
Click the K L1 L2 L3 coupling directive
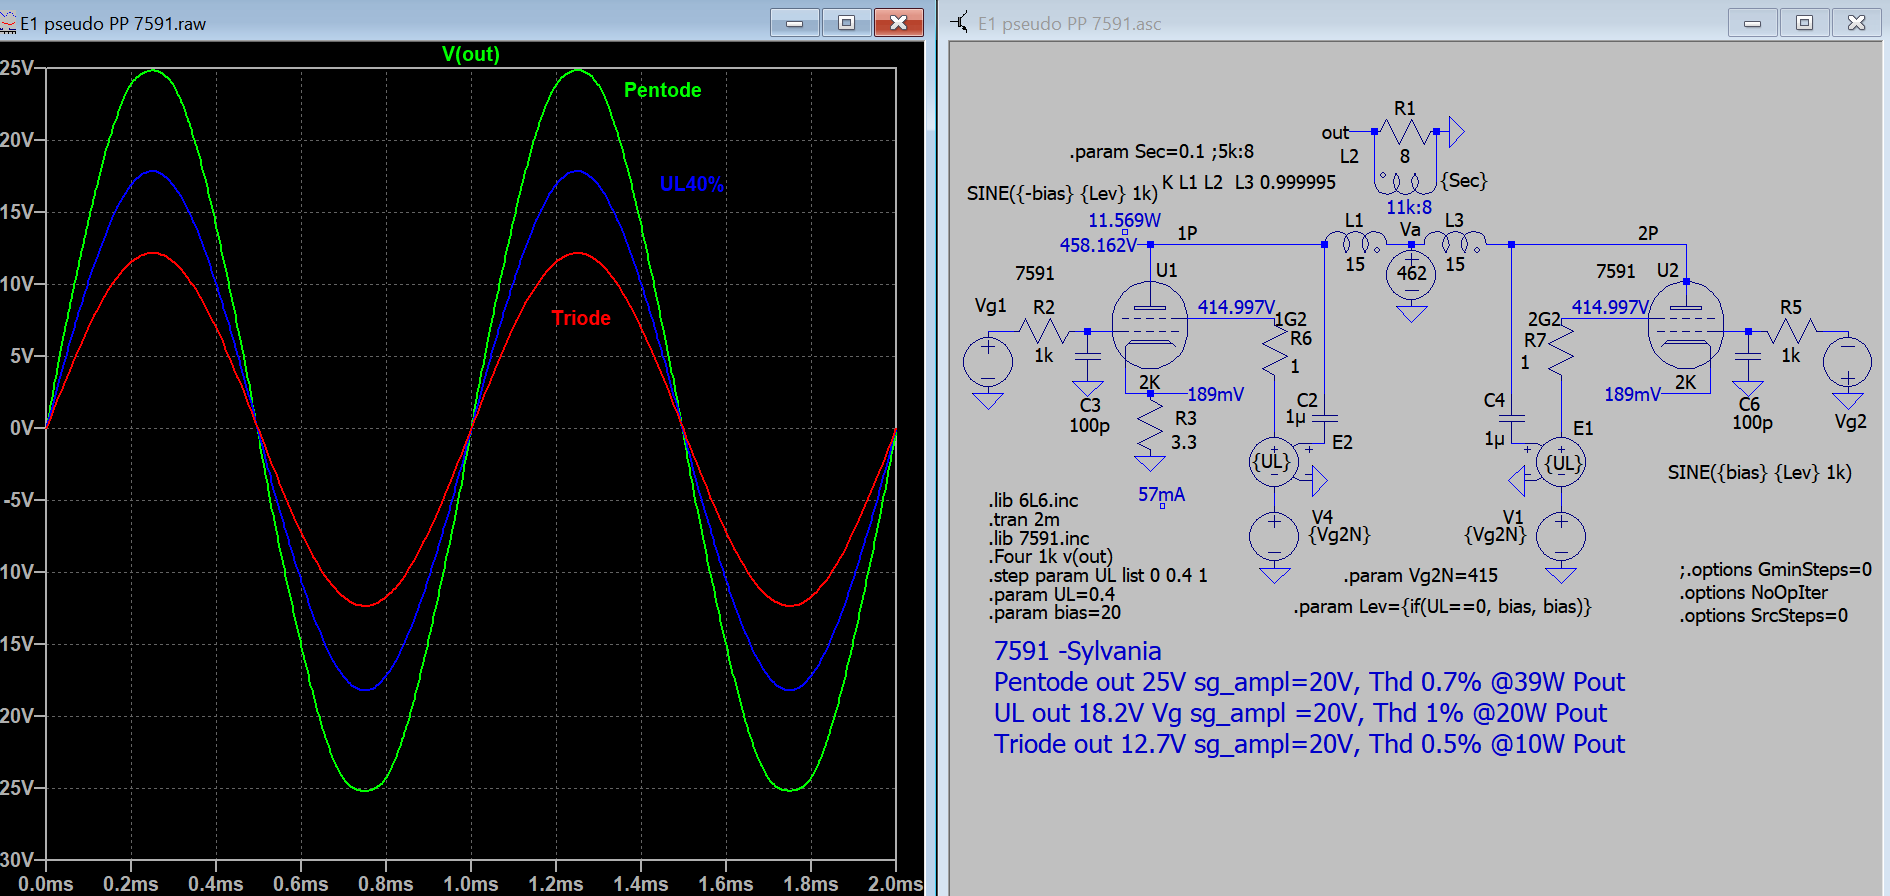(x=1249, y=182)
